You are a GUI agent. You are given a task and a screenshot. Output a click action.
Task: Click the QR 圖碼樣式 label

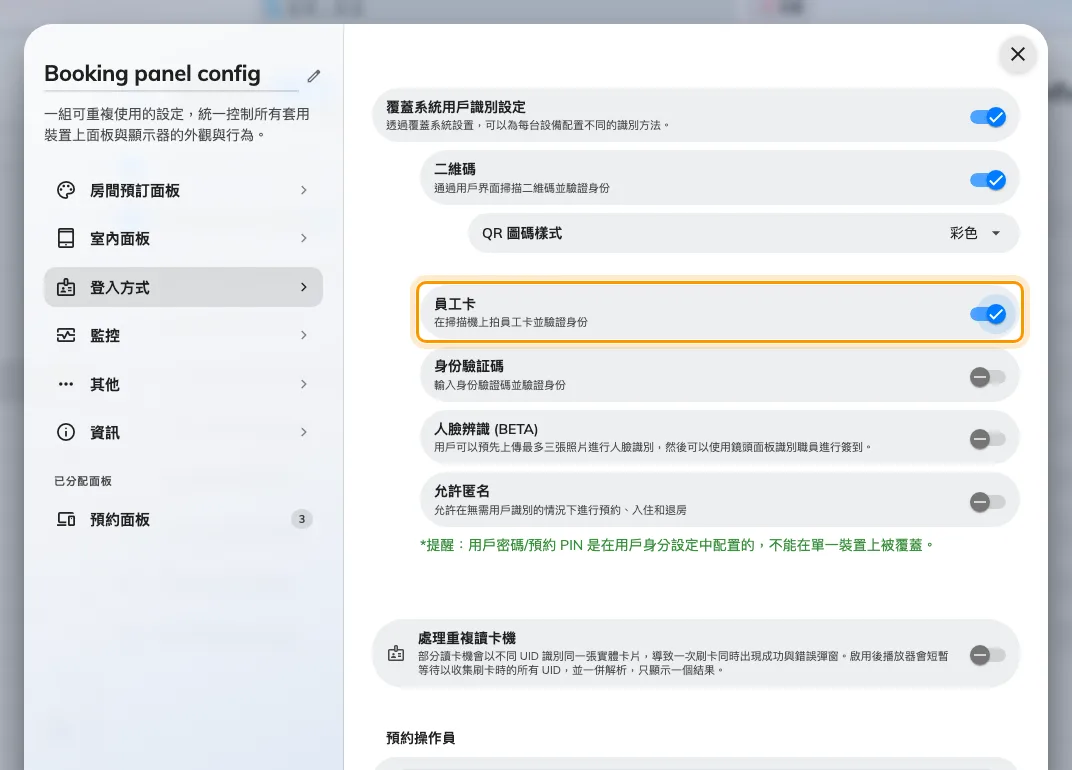click(522, 233)
